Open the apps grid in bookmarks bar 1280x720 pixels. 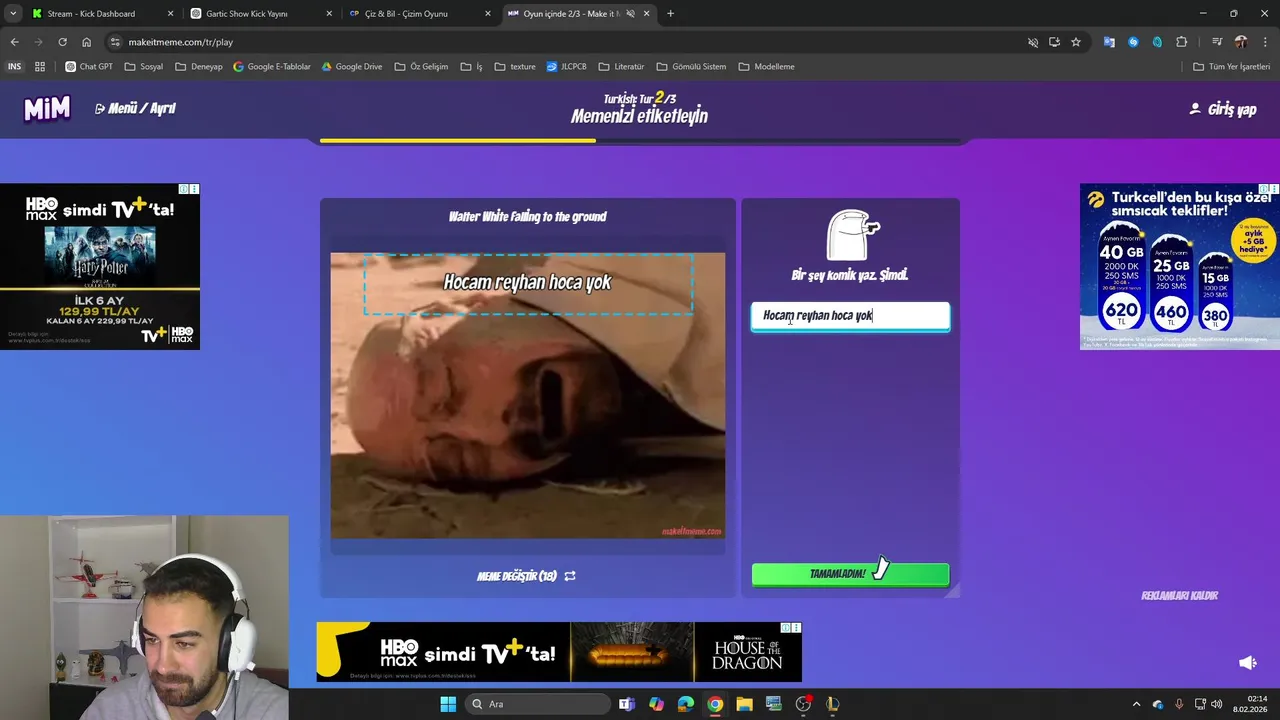pos(40,67)
